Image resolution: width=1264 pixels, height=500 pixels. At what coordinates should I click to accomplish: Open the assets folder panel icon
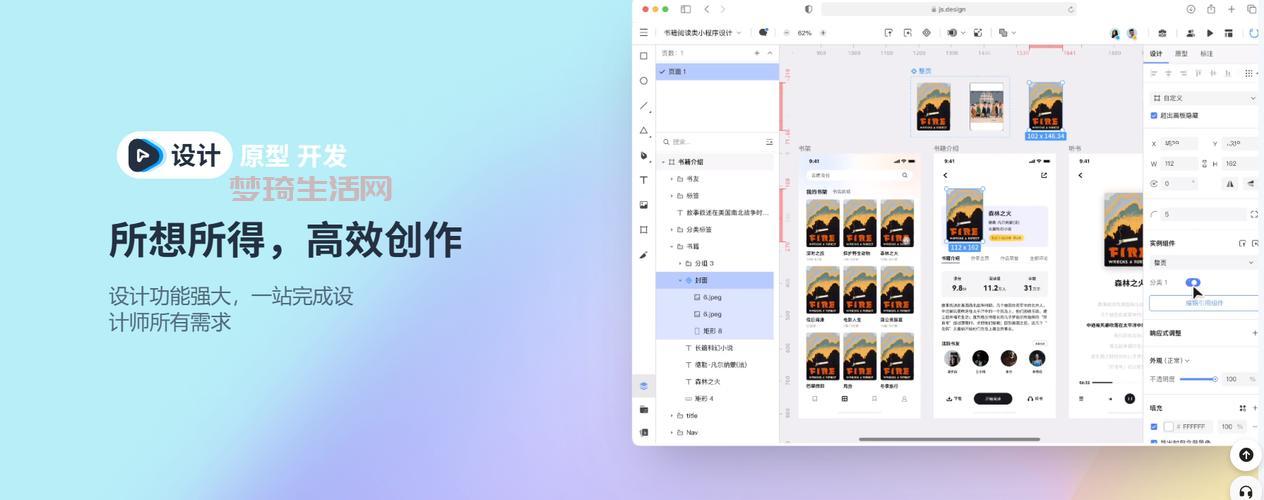point(644,409)
